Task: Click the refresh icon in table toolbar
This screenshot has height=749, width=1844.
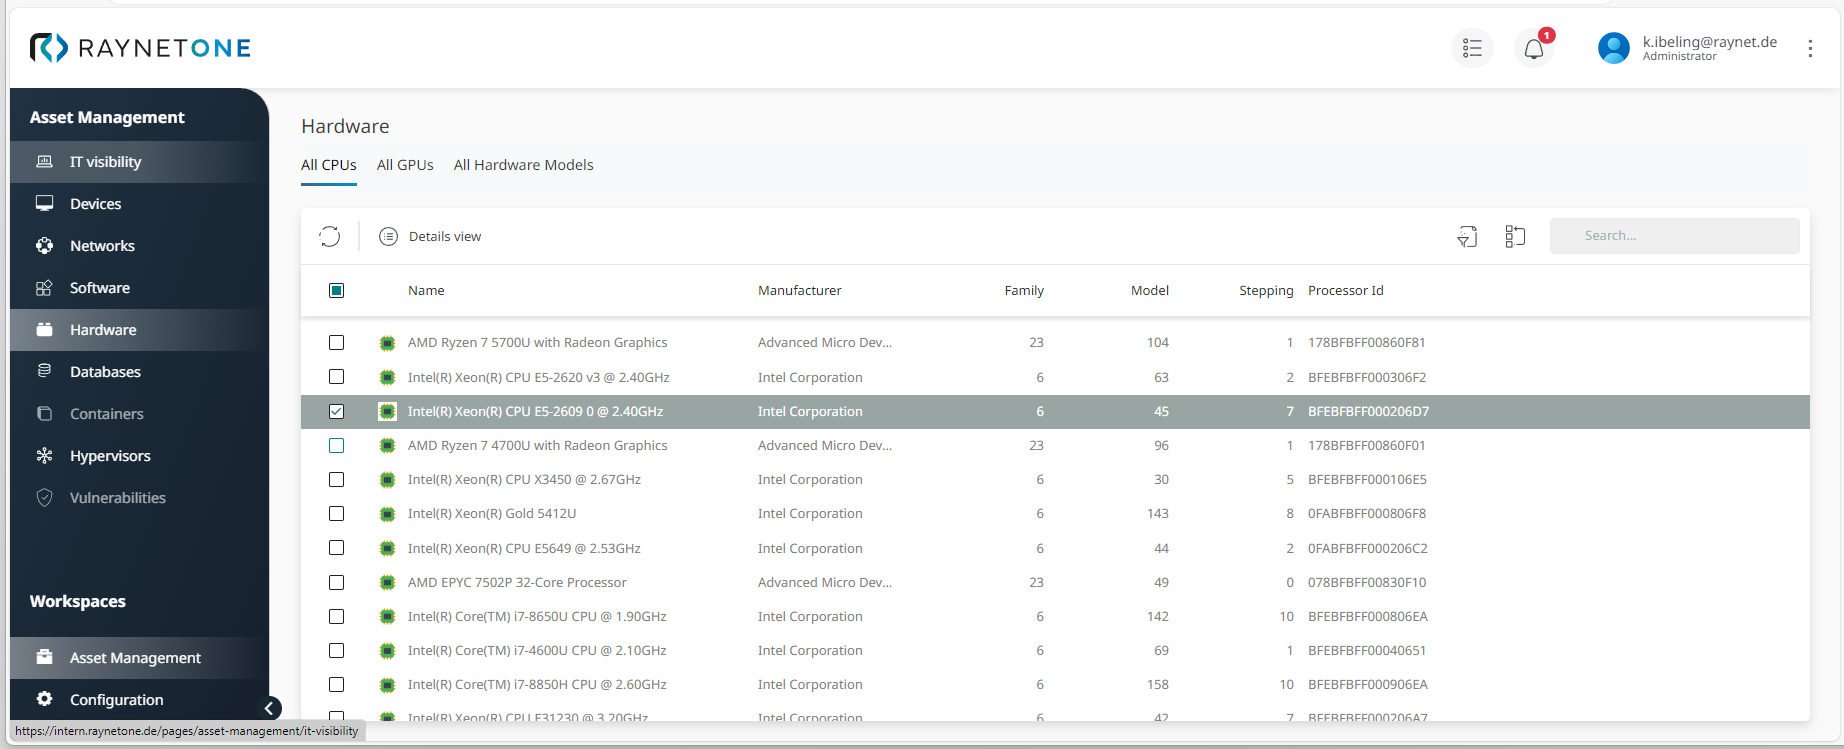Action: click(330, 236)
